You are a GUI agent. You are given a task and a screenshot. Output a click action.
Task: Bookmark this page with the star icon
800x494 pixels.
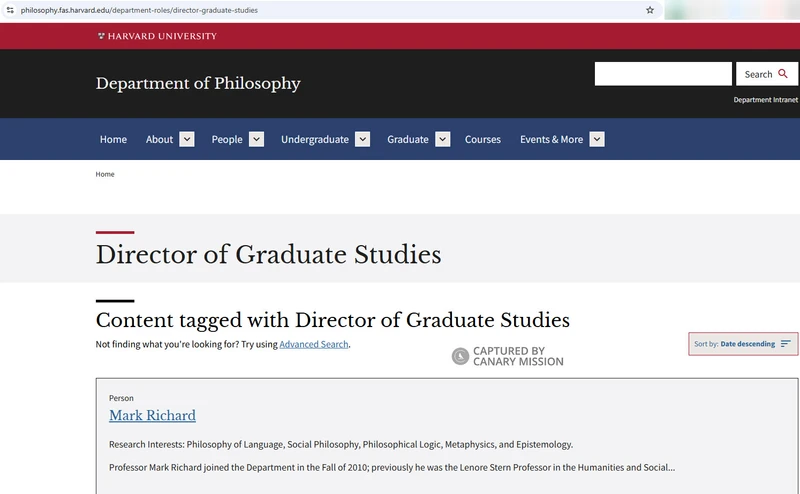649,10
